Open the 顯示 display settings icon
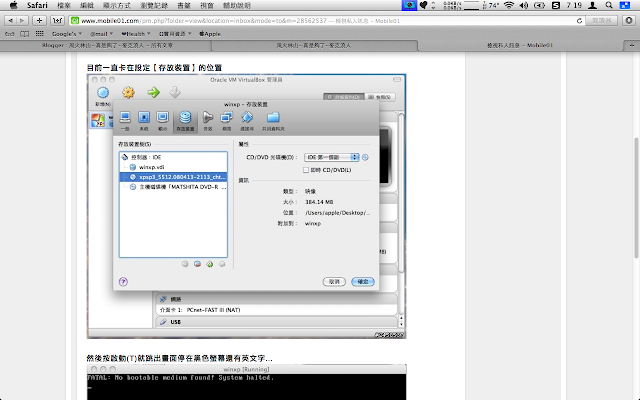This screenshot has width=640, height=400. [x=162, y=121]
